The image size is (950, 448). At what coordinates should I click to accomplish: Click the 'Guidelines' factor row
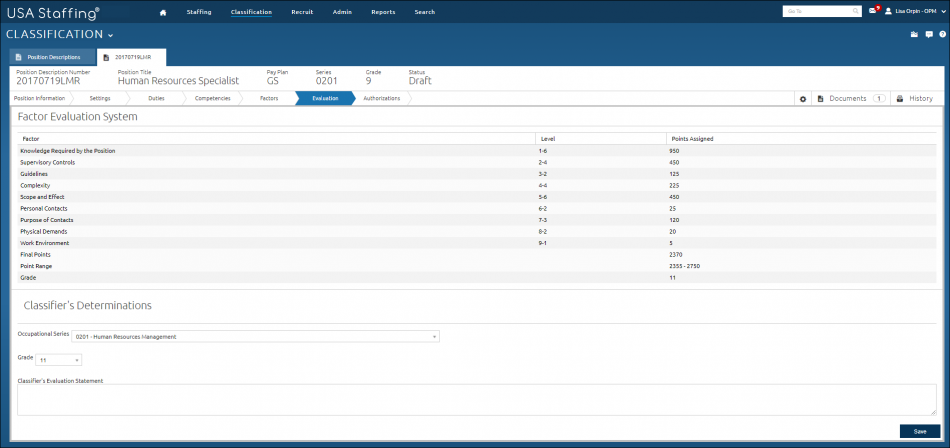(477, 173)
